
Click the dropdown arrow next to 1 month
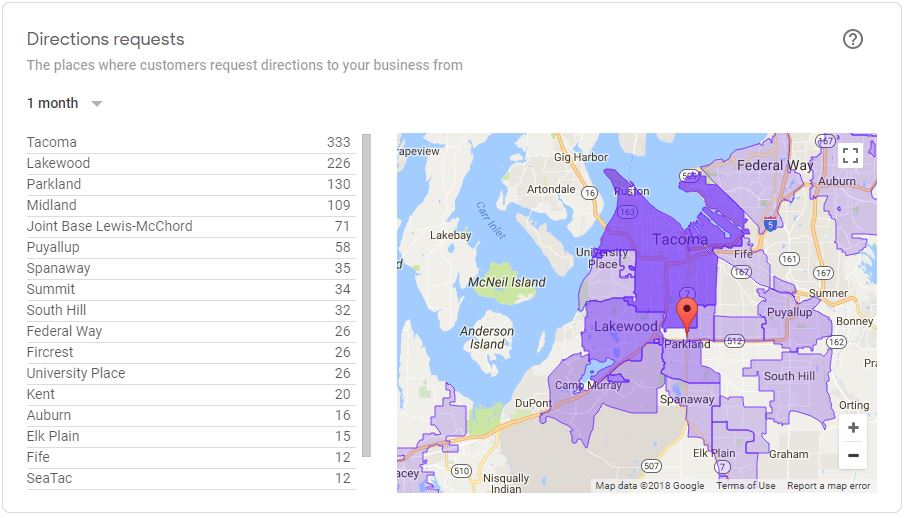97,104
